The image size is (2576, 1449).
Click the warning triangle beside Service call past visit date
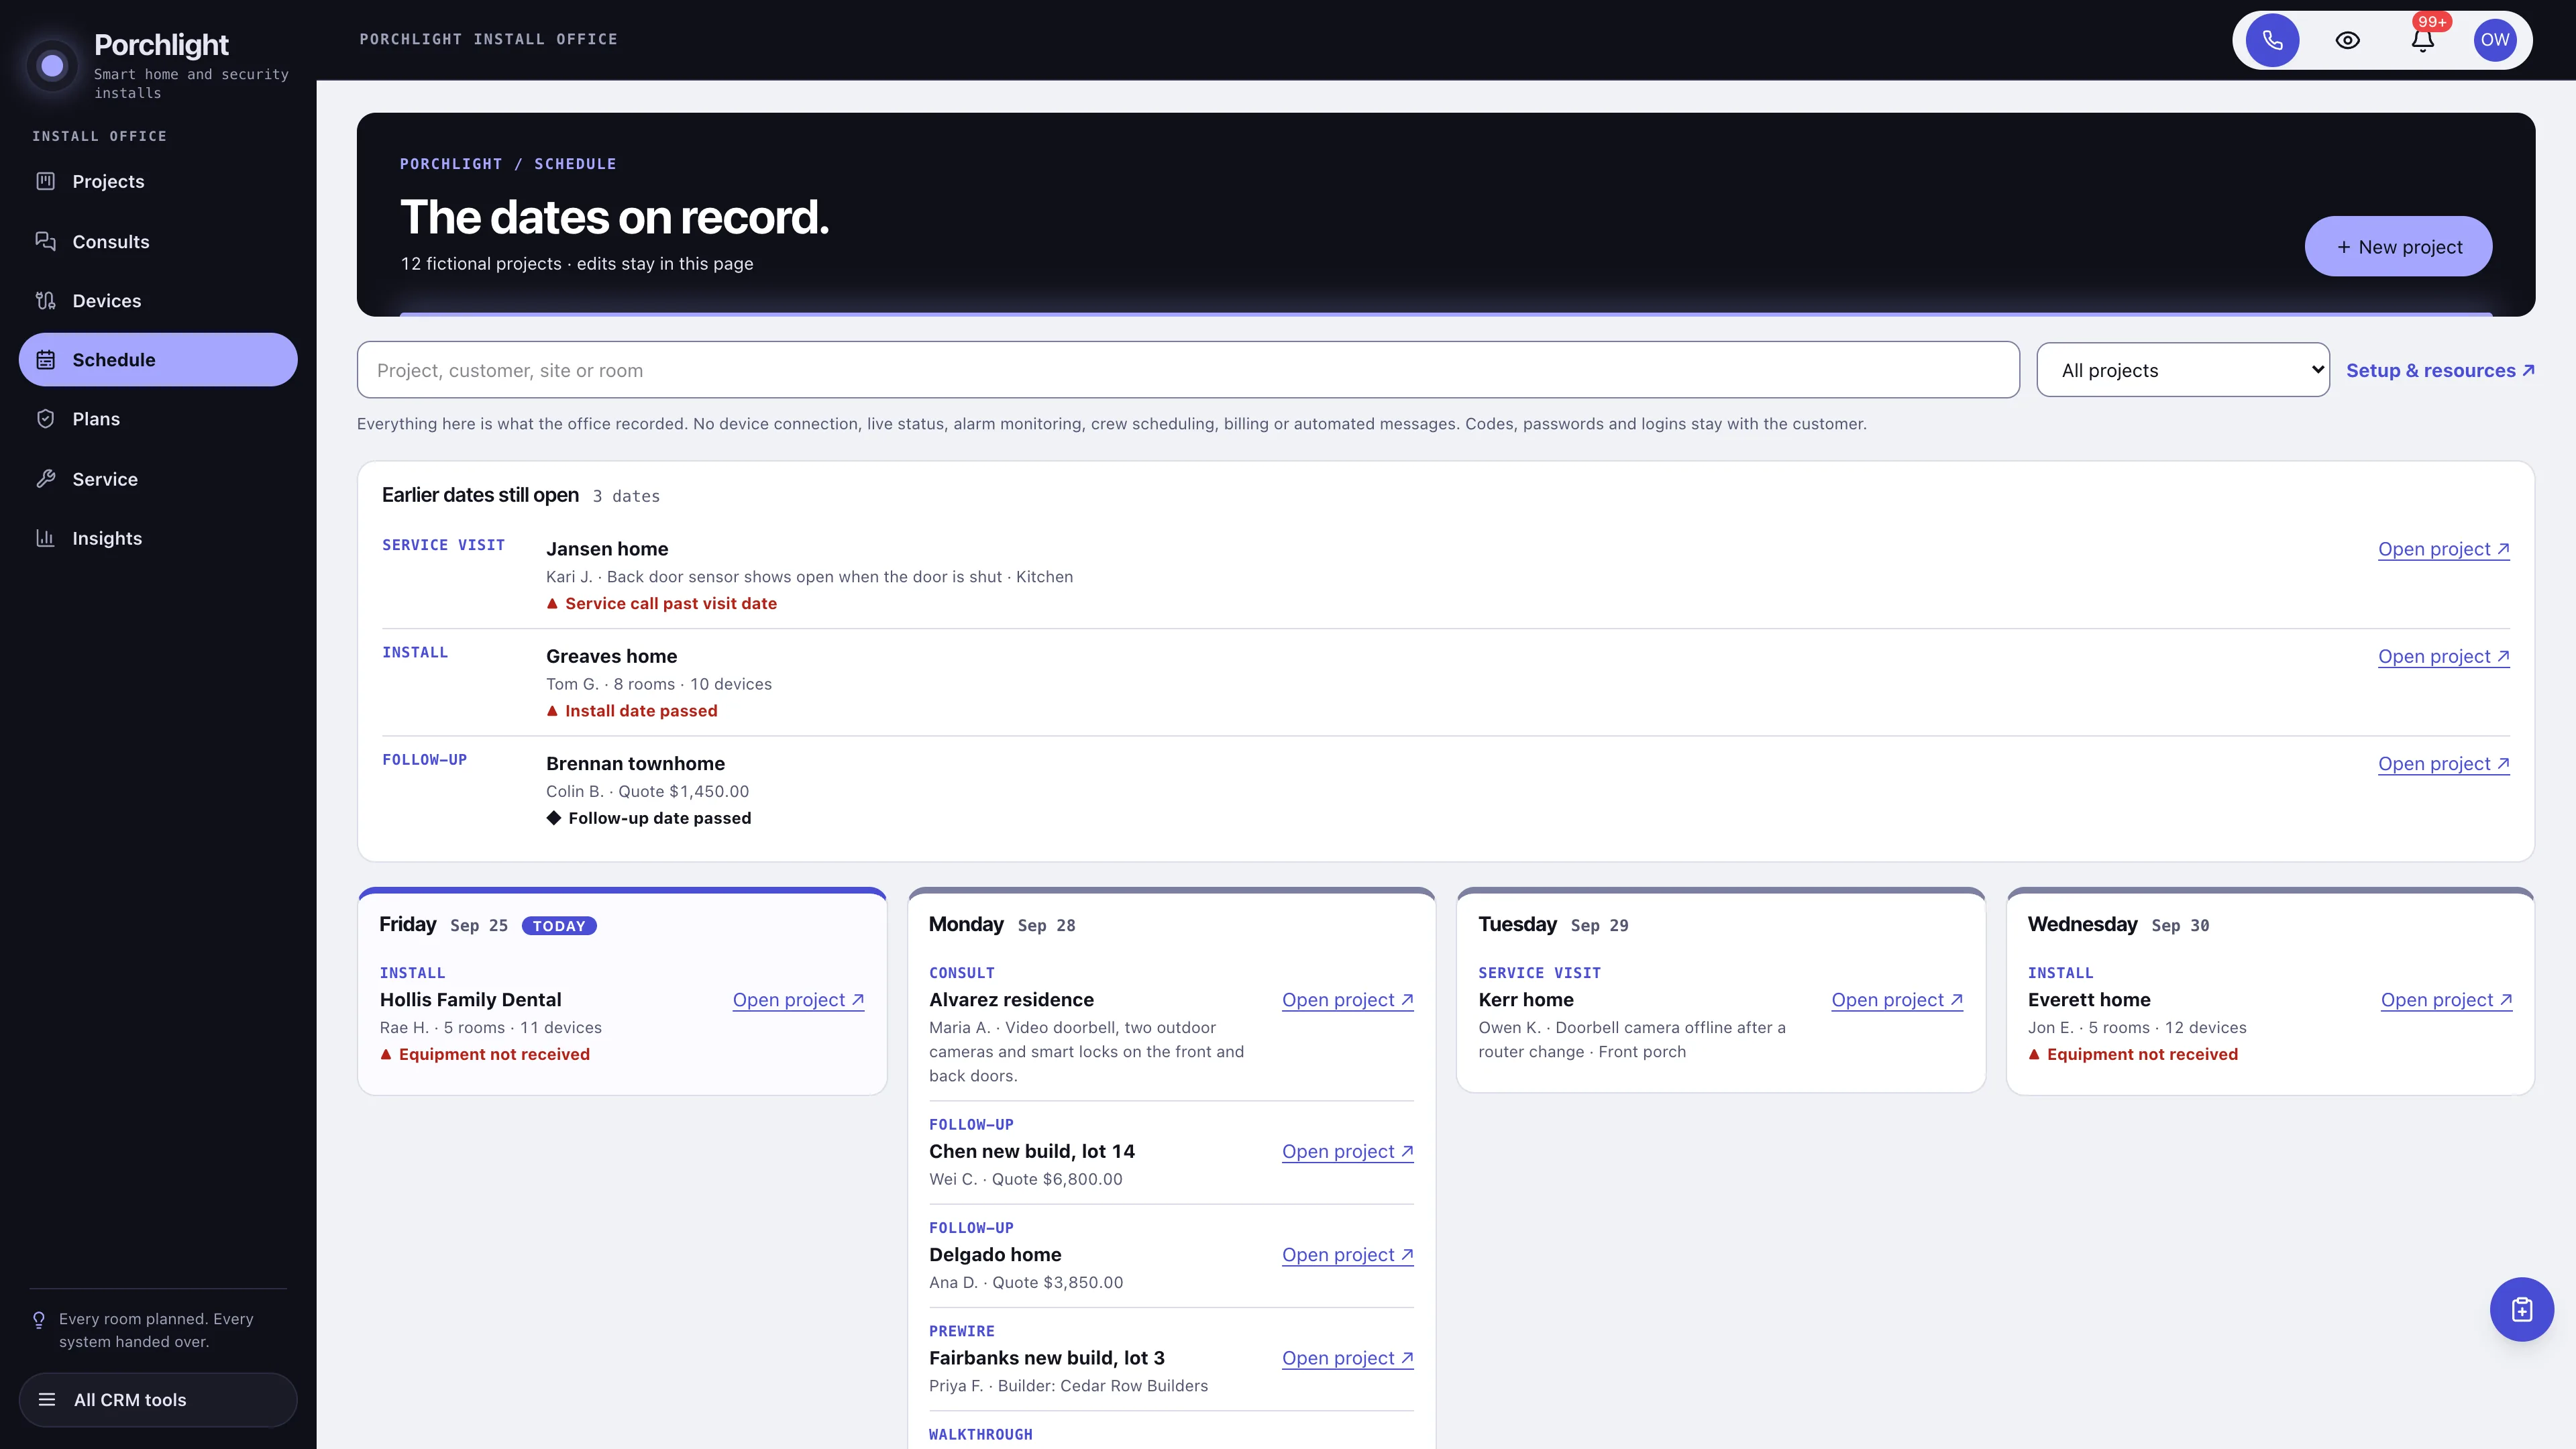point(552,603)
